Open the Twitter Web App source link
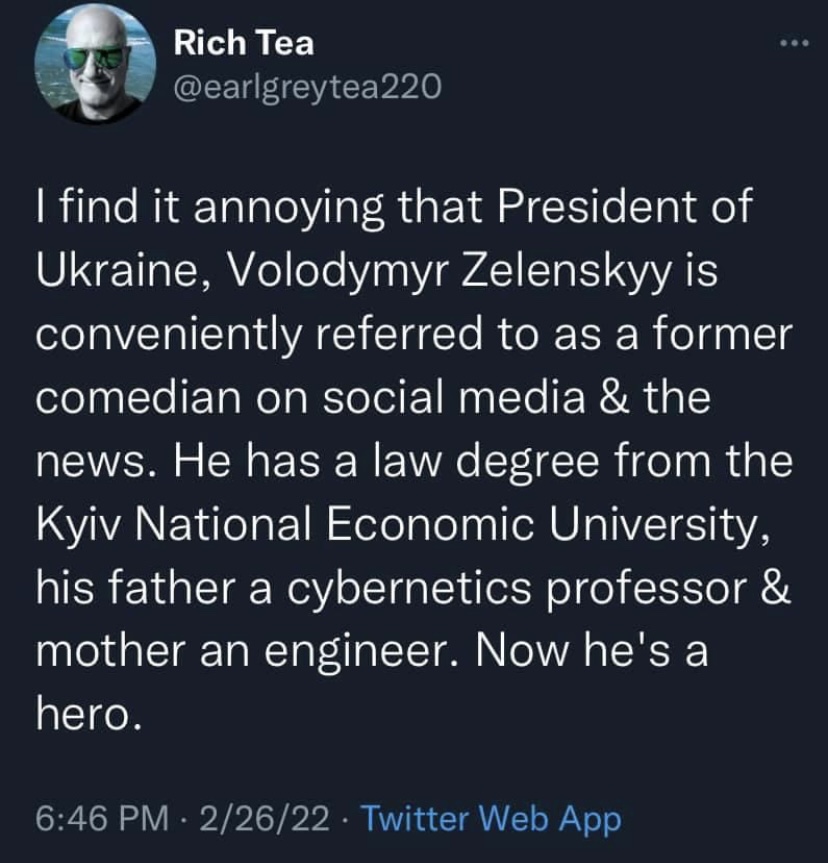 pyautogui.click(x=489, y=819)
